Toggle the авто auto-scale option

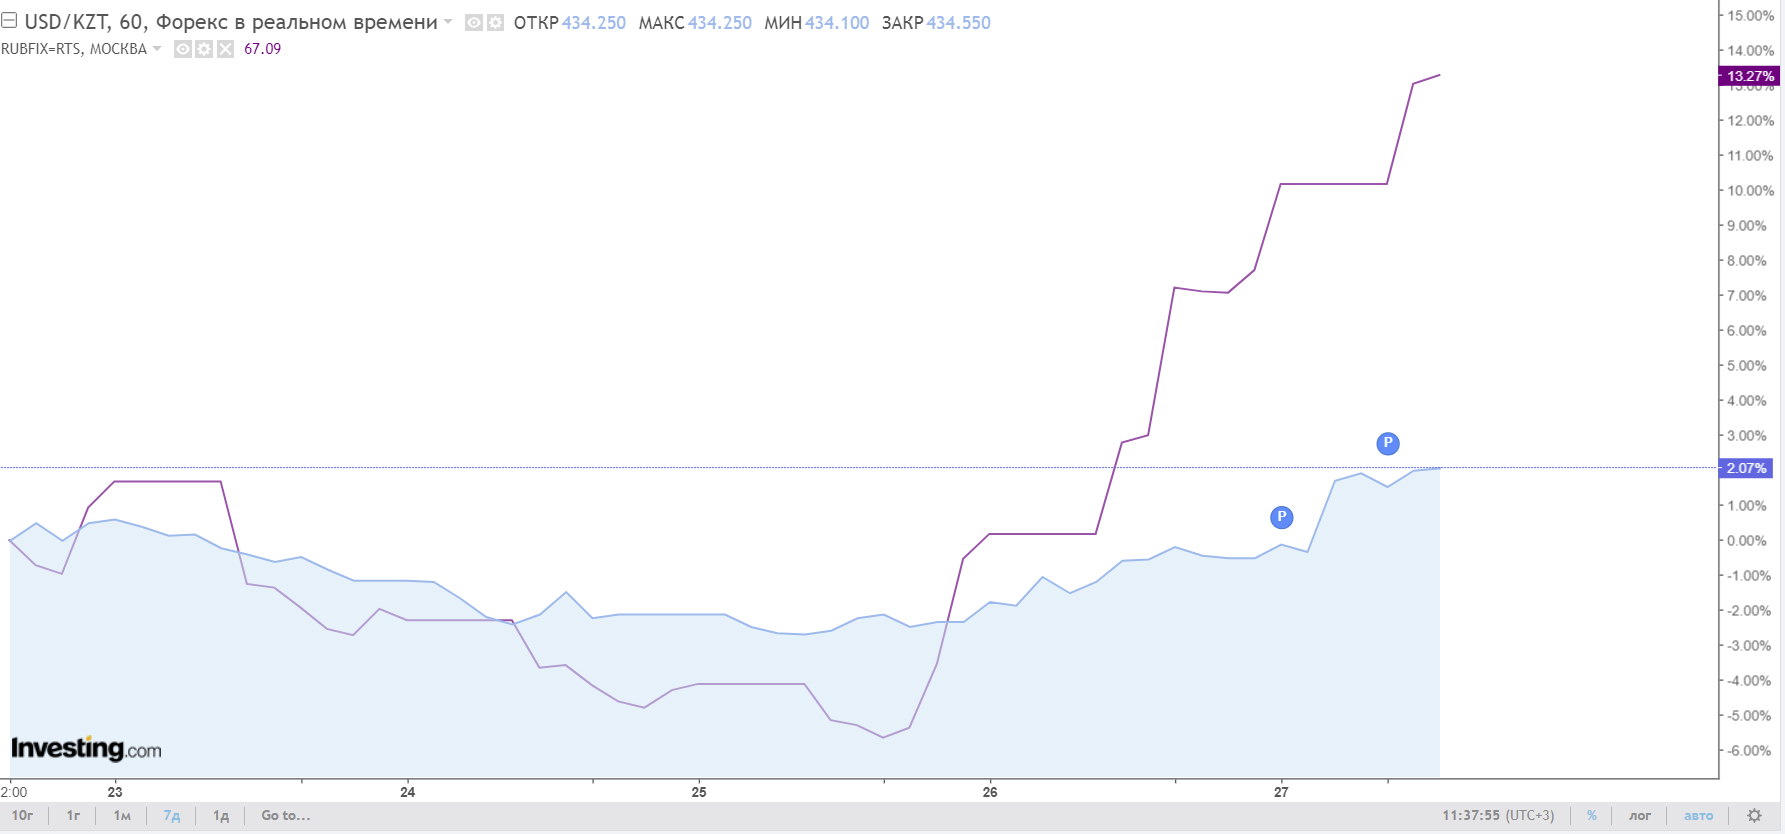[x=1698, y=816]
